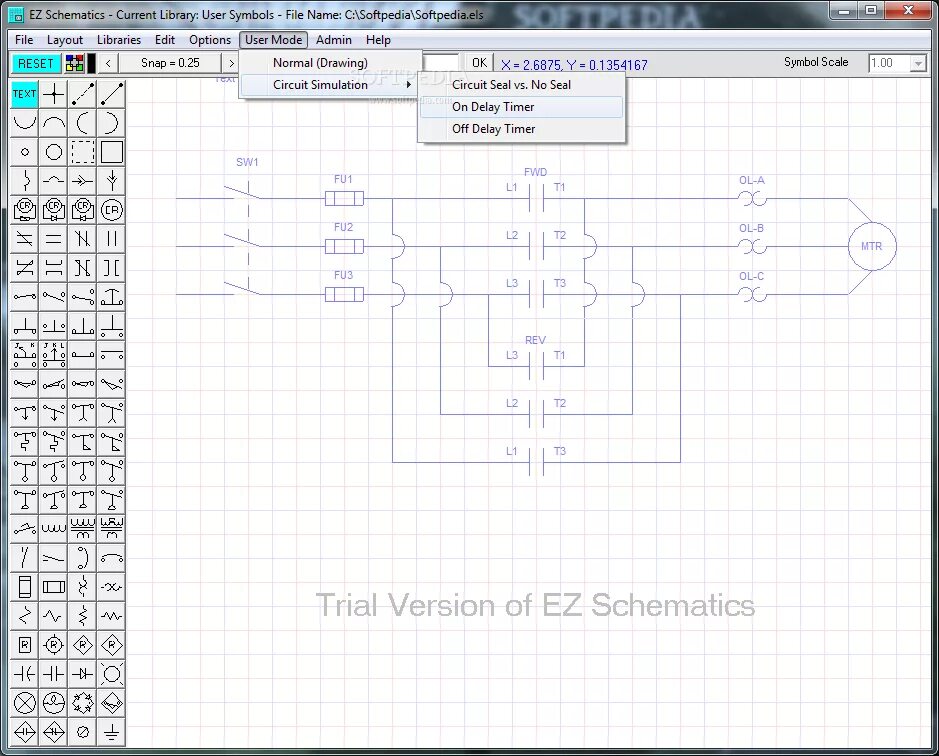Screen dimensions: 939x756
Task: Choose Off Delay Timer simulation mode
Action: (x=493, y=129)
